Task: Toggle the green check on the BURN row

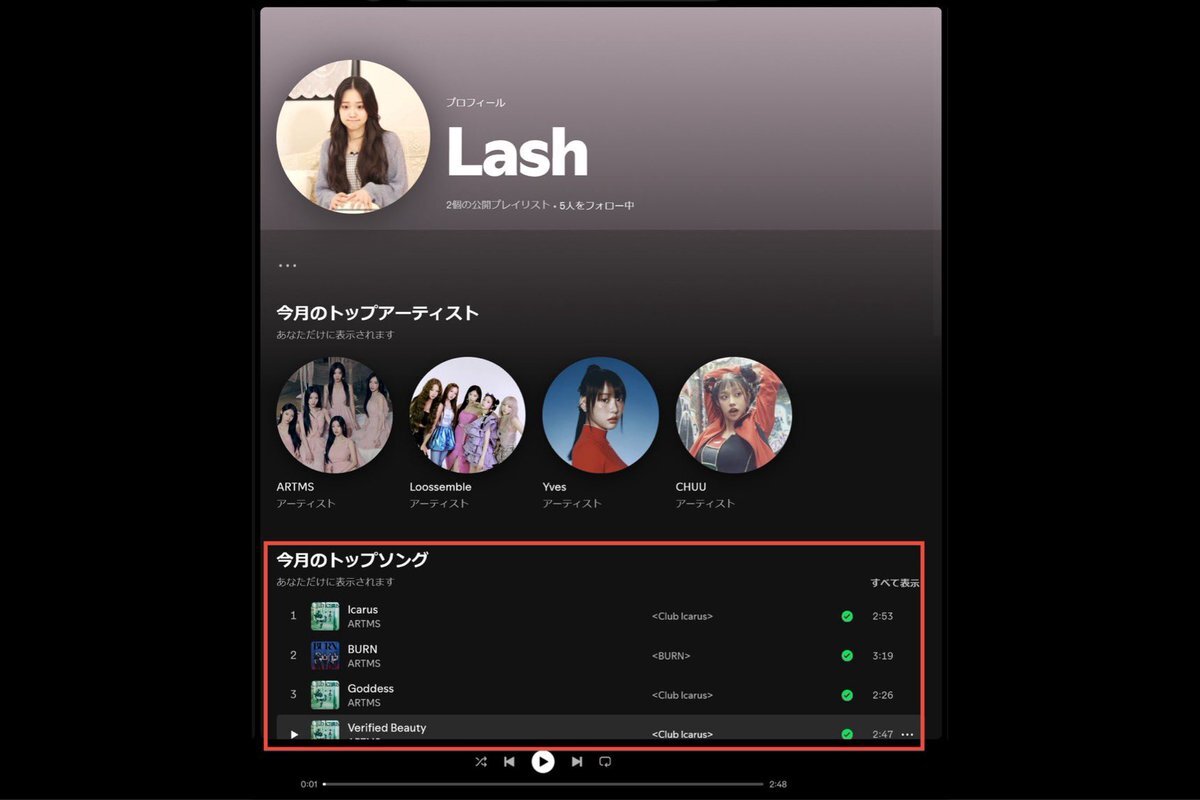Action: click(847, 656)
